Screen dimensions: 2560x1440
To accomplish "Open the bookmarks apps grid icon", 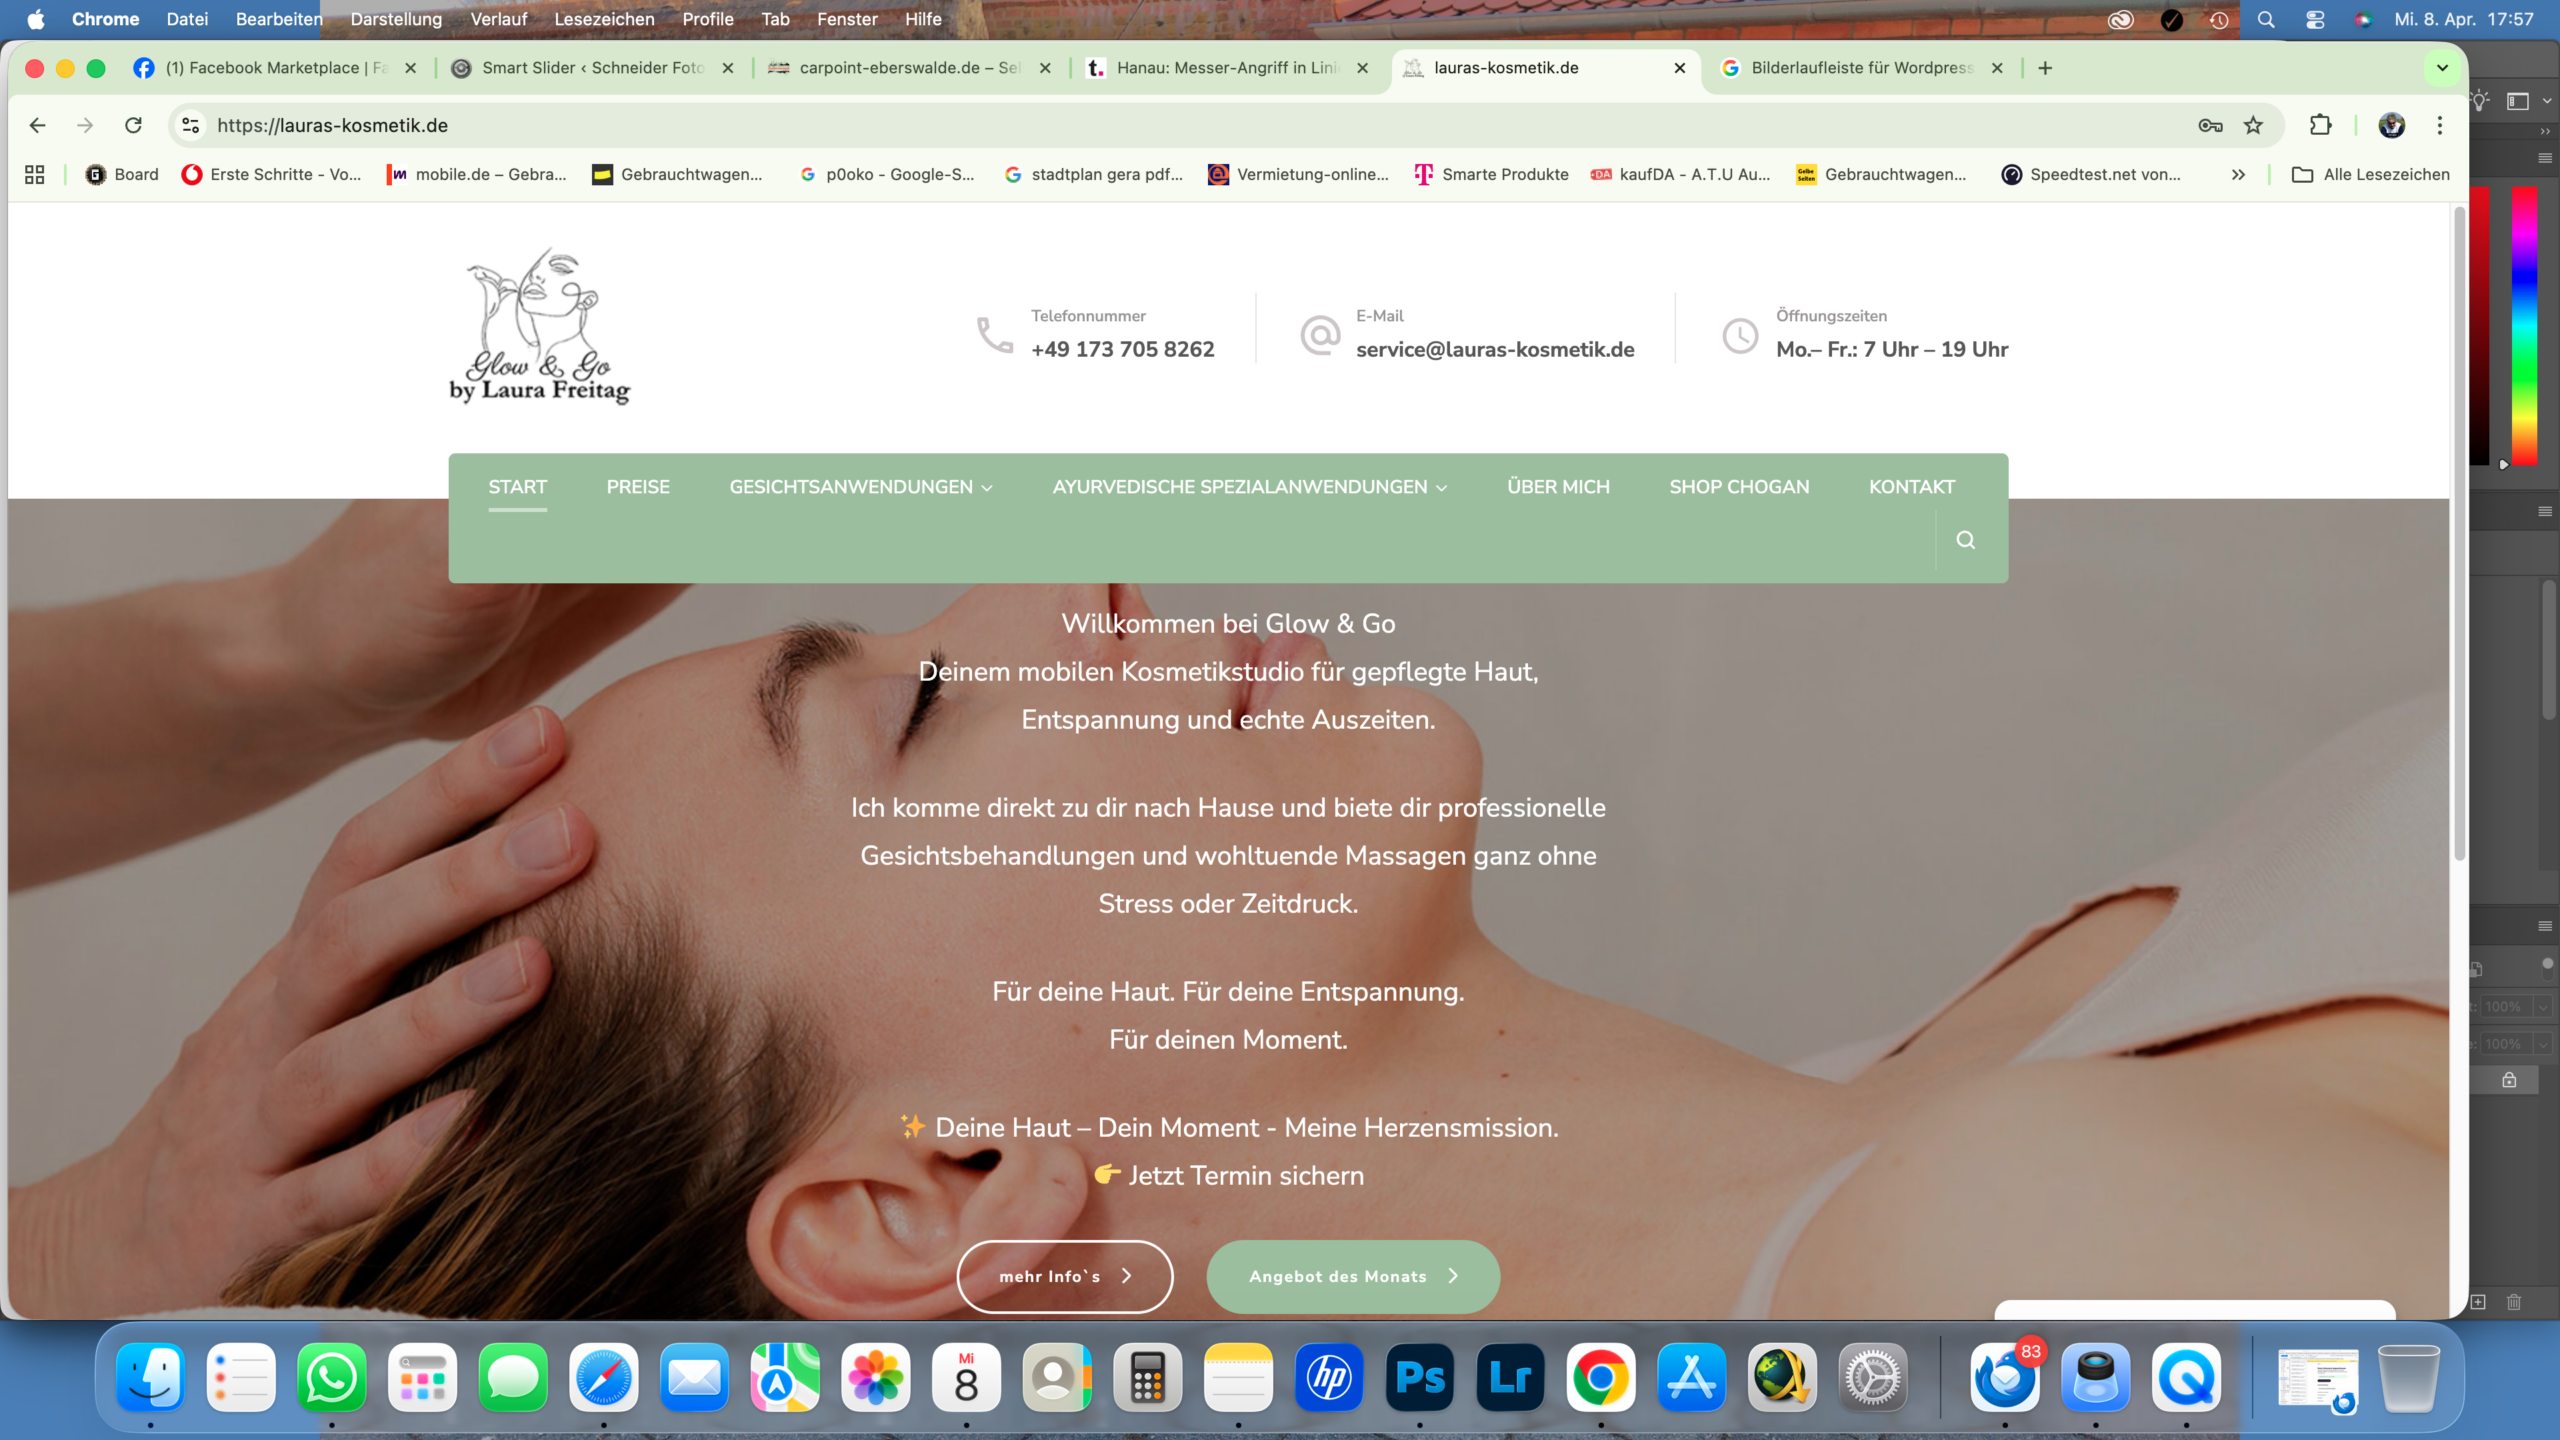I will 35,174.
